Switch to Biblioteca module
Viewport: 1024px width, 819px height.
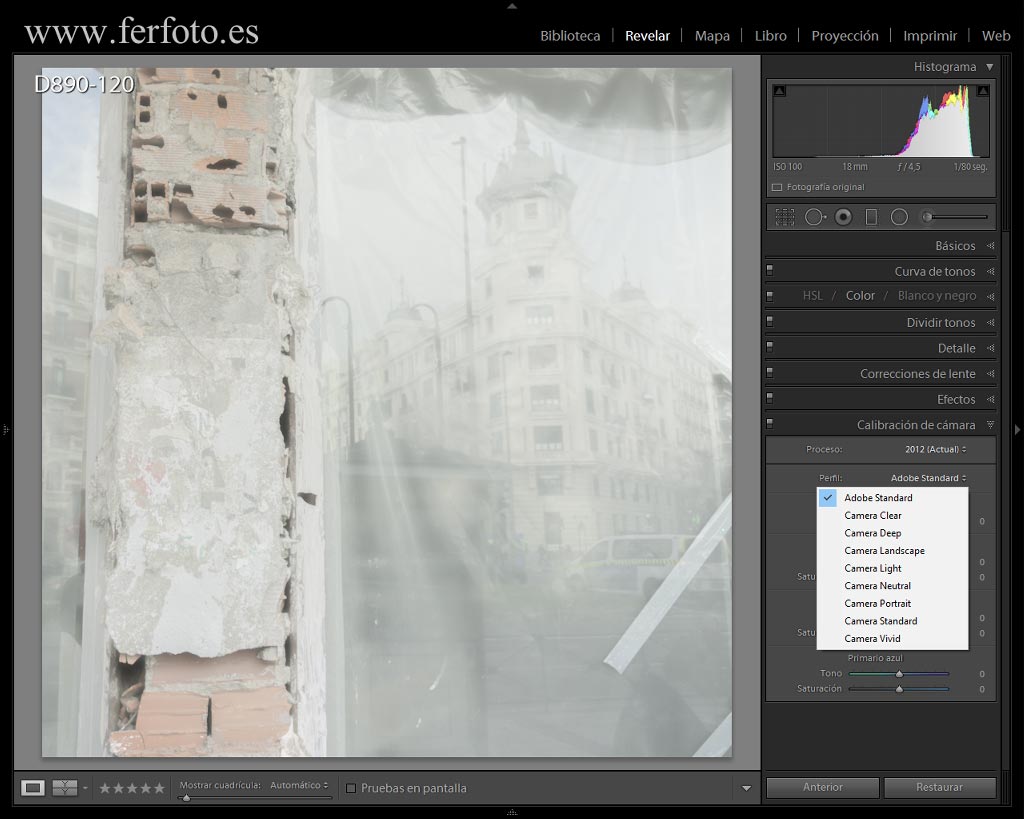tap(570, 36)
